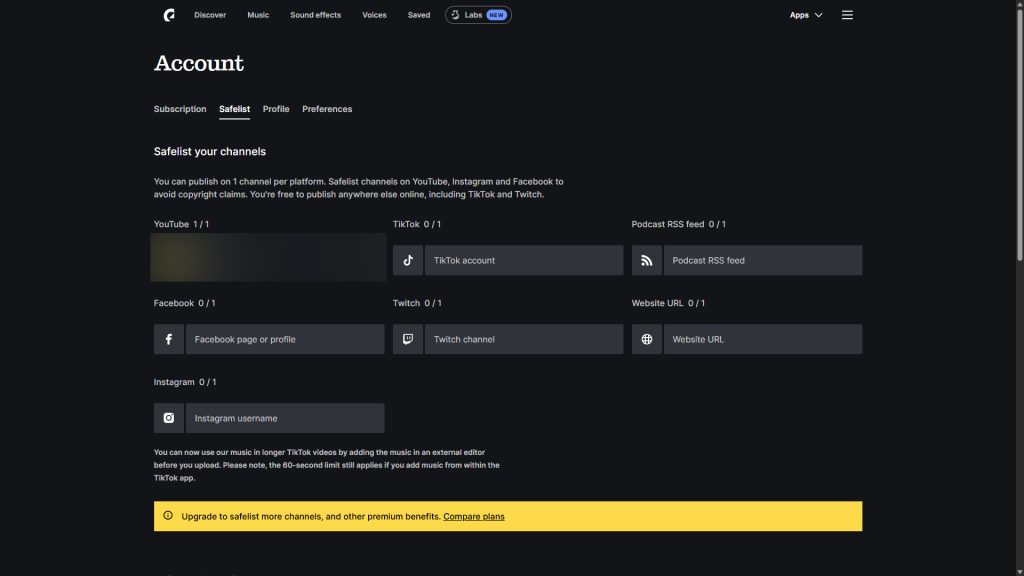Open the Preferences tab
This screenshot has width=1024, height=576.
coord(327,109)
